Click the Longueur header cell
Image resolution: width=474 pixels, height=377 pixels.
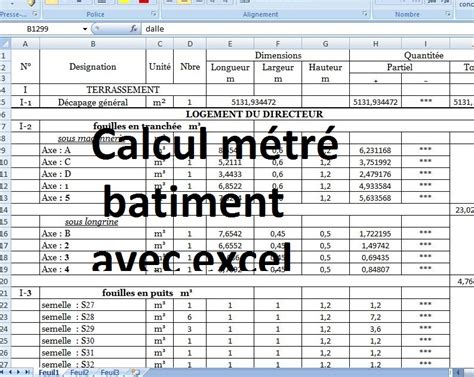[230, 67]
